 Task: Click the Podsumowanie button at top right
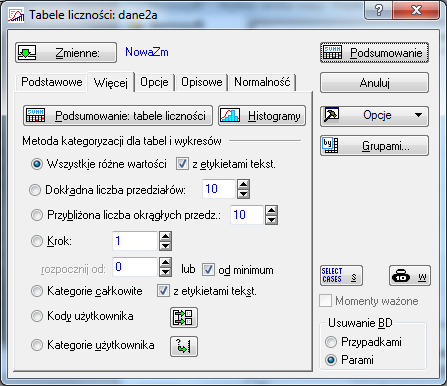374,53
